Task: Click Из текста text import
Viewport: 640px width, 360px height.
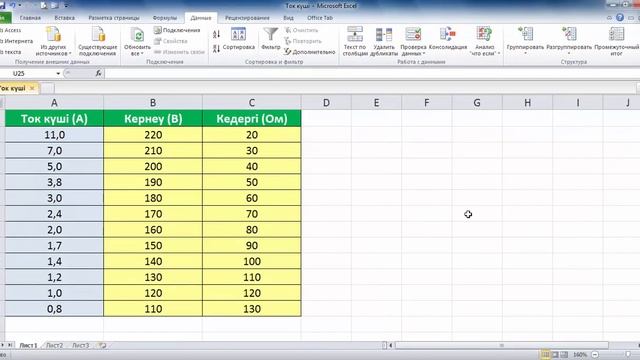Action: (11, 52)
